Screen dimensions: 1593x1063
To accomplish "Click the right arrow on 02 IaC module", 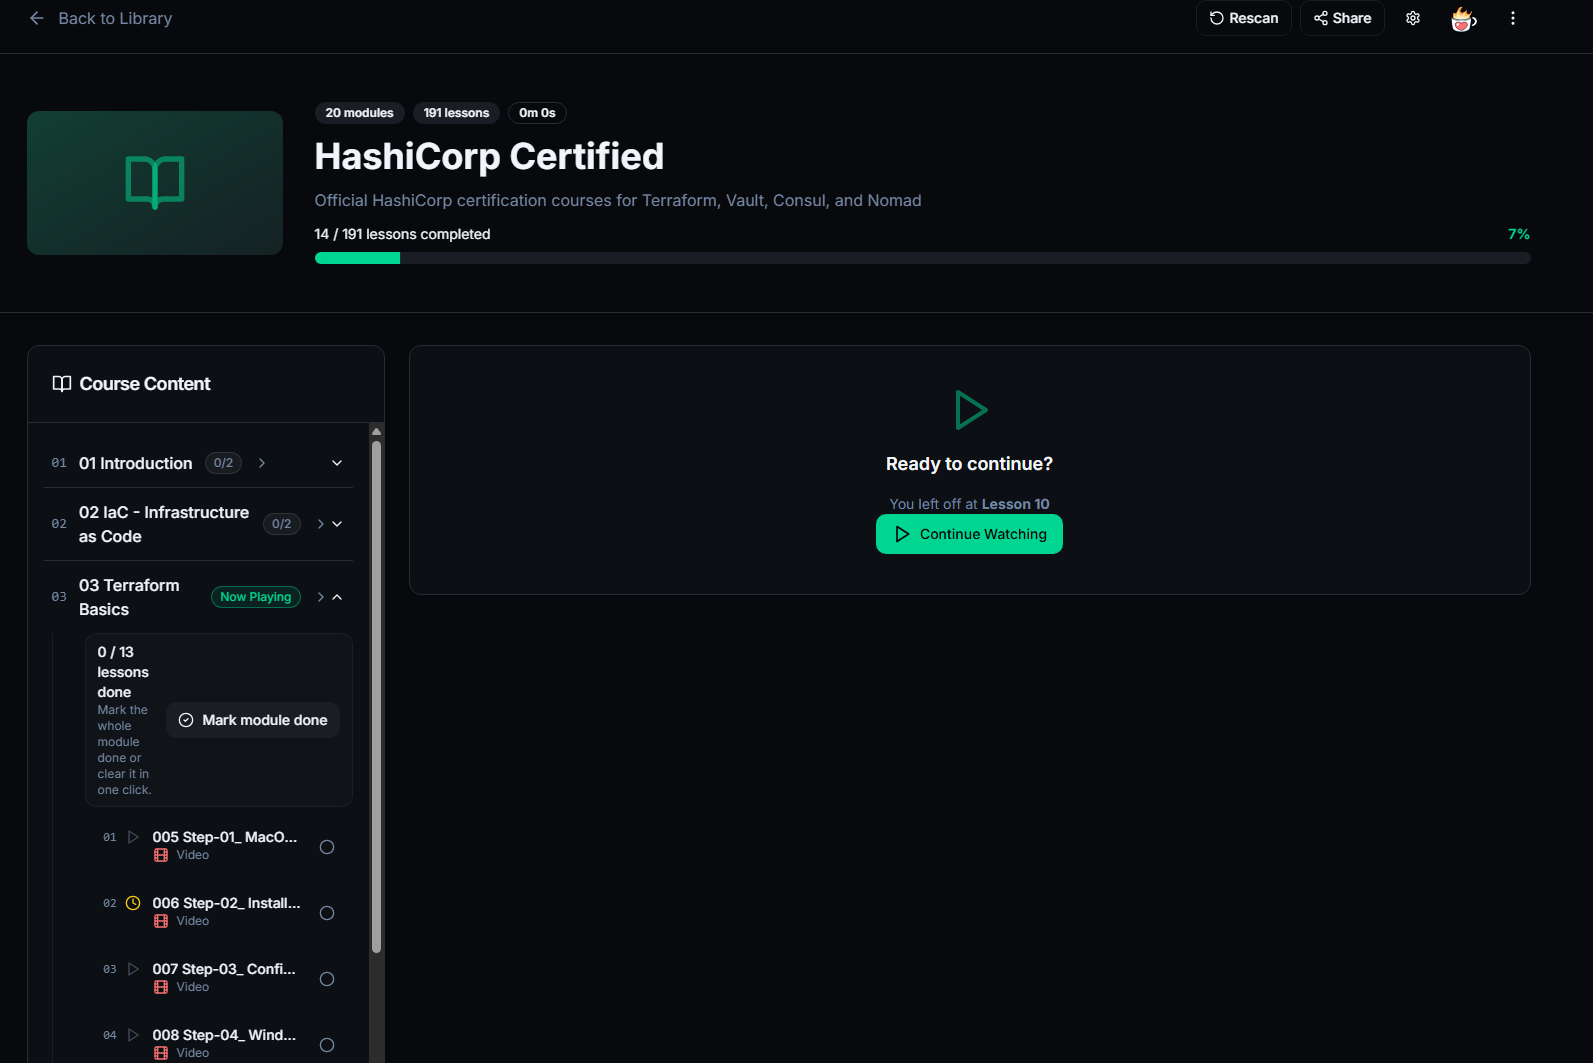I will coord(321,524).
